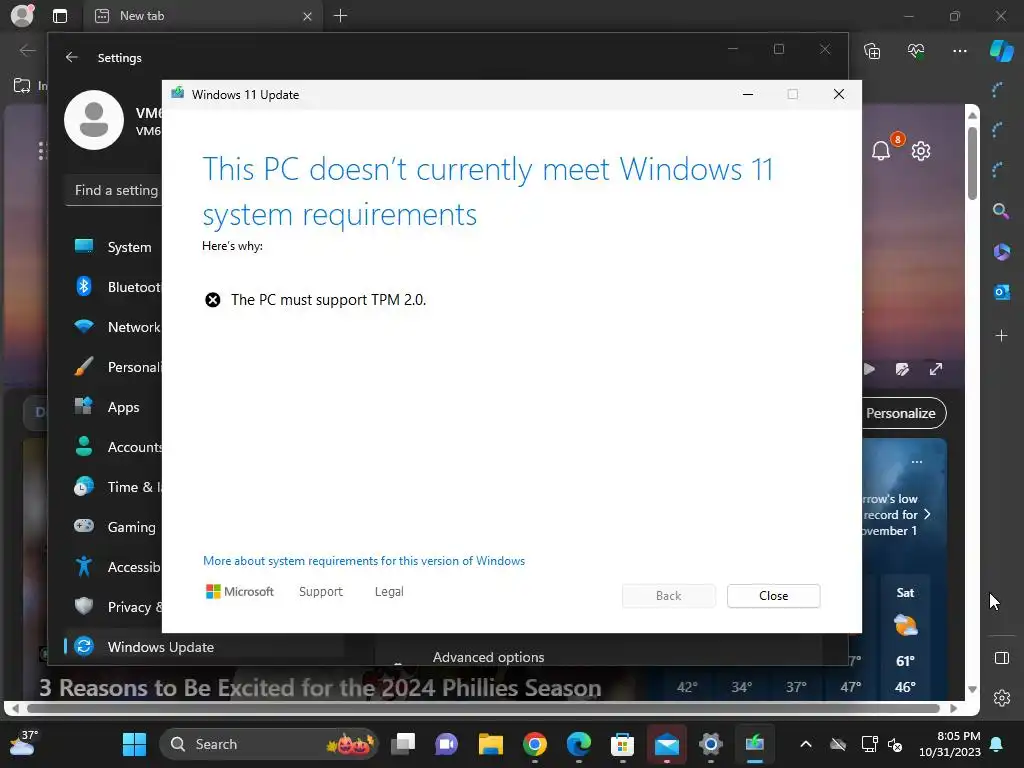The image size is (1024, 768).
Task: Close the Windows 11 Update dialog with X
Action: tap(839, 95)
